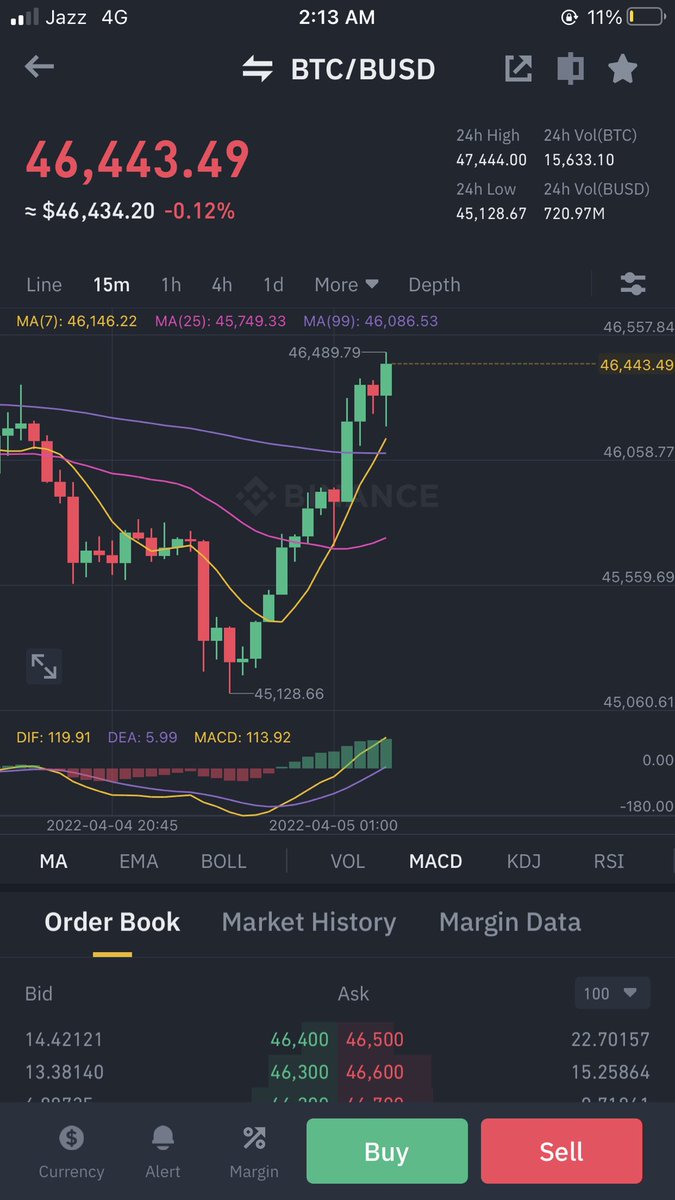Screen dimensions: 675x1200
Task: Toggle the MA indicator
Action: tap(53, 861)
